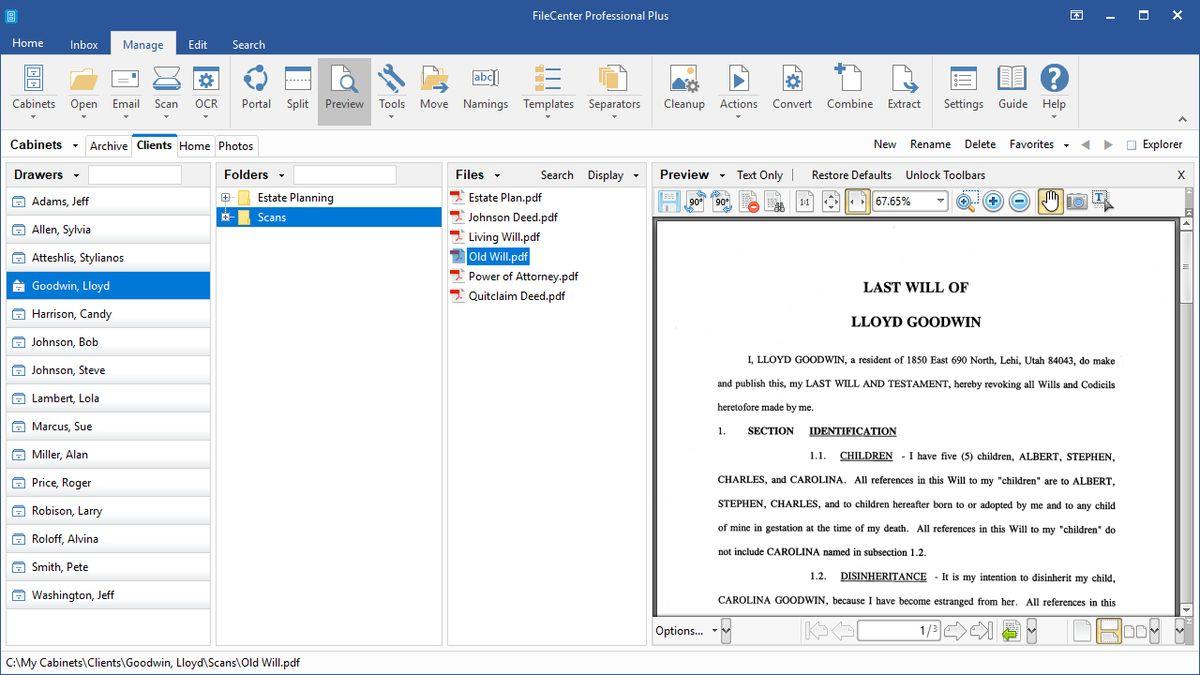The height and width of the screenshot is (675, 1200).
Task: Click the Drawers filter input field
Action: [x=135, y=175]
